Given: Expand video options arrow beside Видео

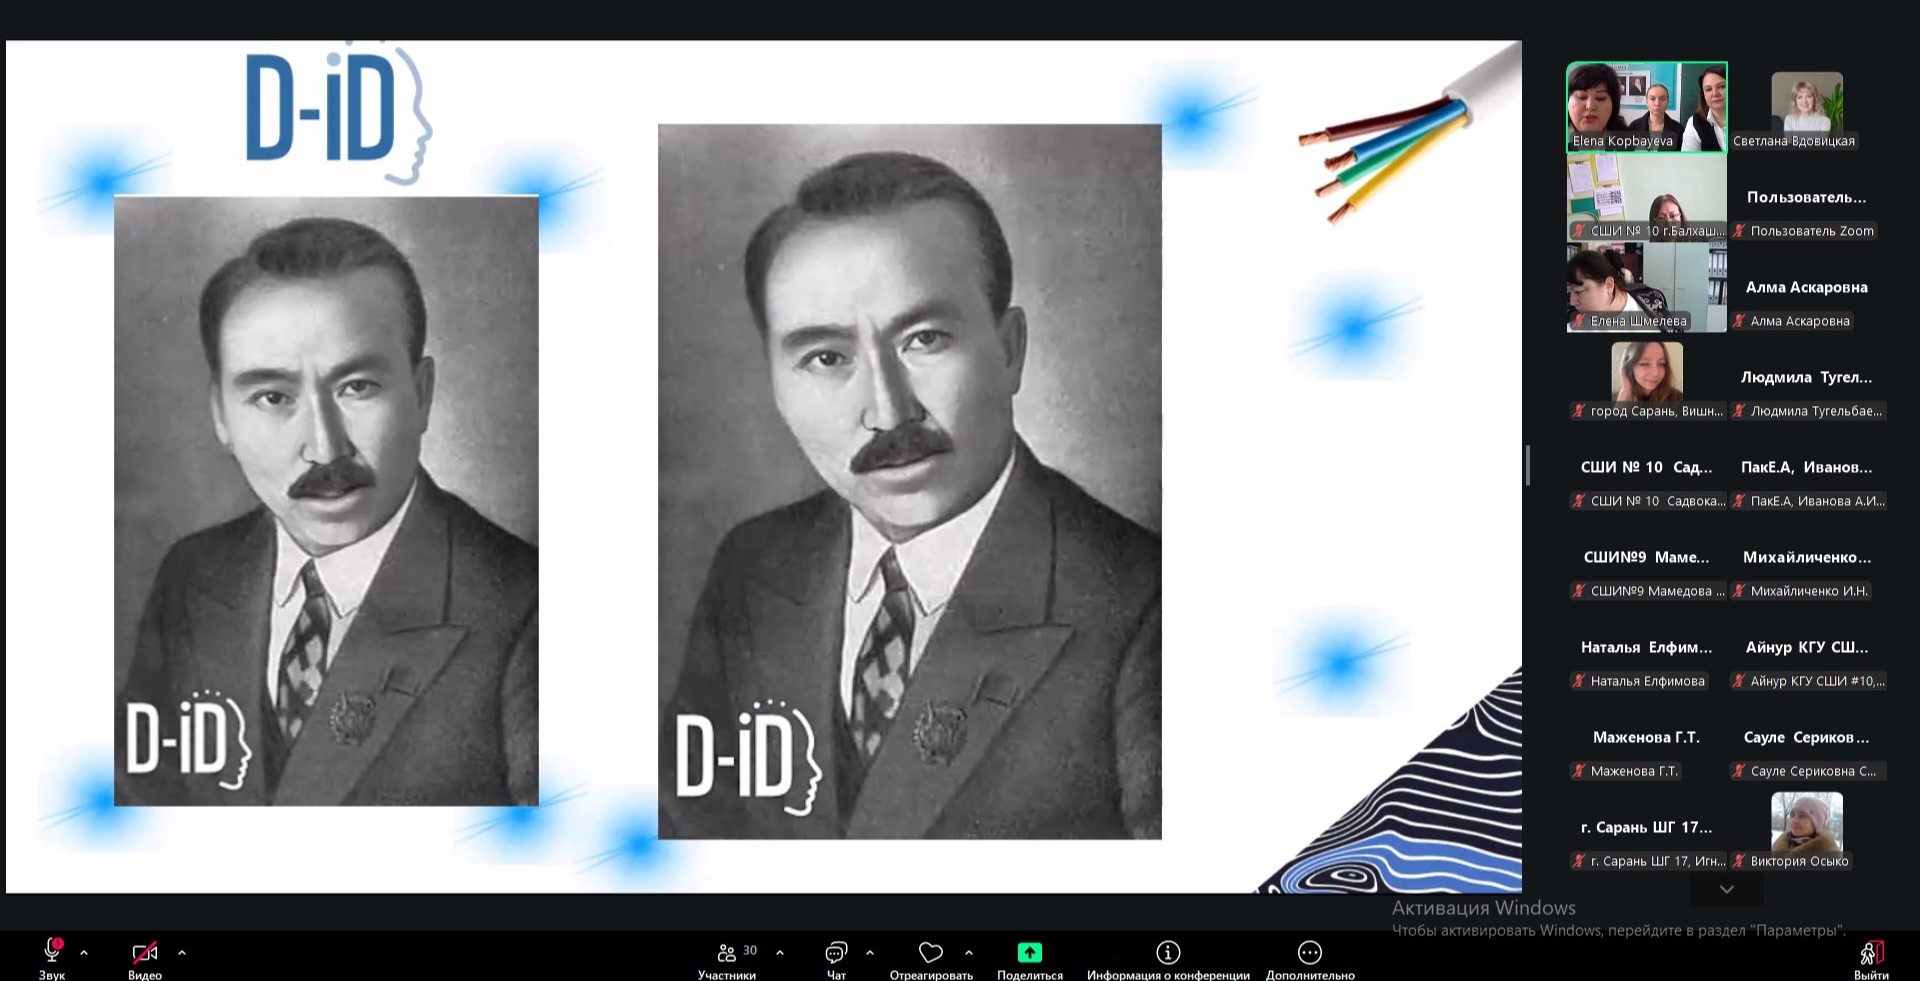Looking at the screenshot, I should tap(181, 953).
